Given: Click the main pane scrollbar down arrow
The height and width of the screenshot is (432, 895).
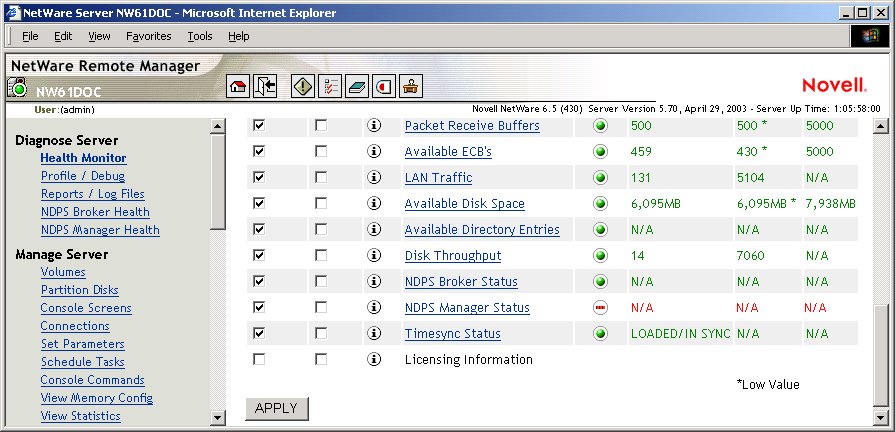Looking at the screenshot, I should click(881, 417).
